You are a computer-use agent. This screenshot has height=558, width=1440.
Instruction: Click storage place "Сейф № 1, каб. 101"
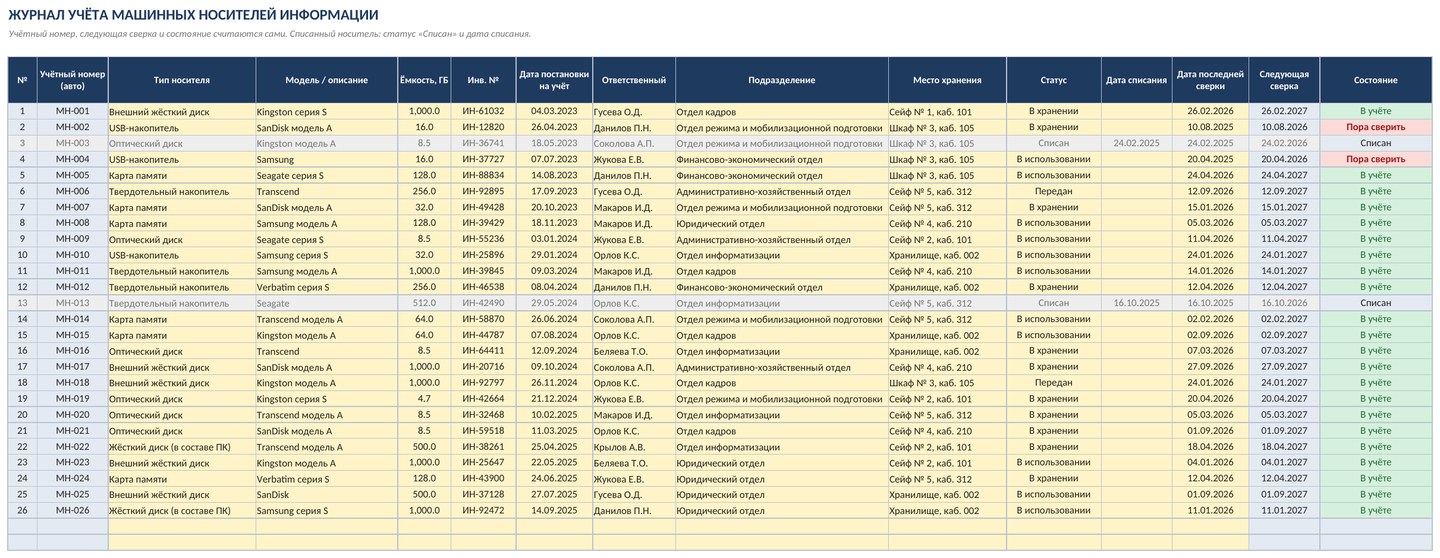[x=947, y=111]
